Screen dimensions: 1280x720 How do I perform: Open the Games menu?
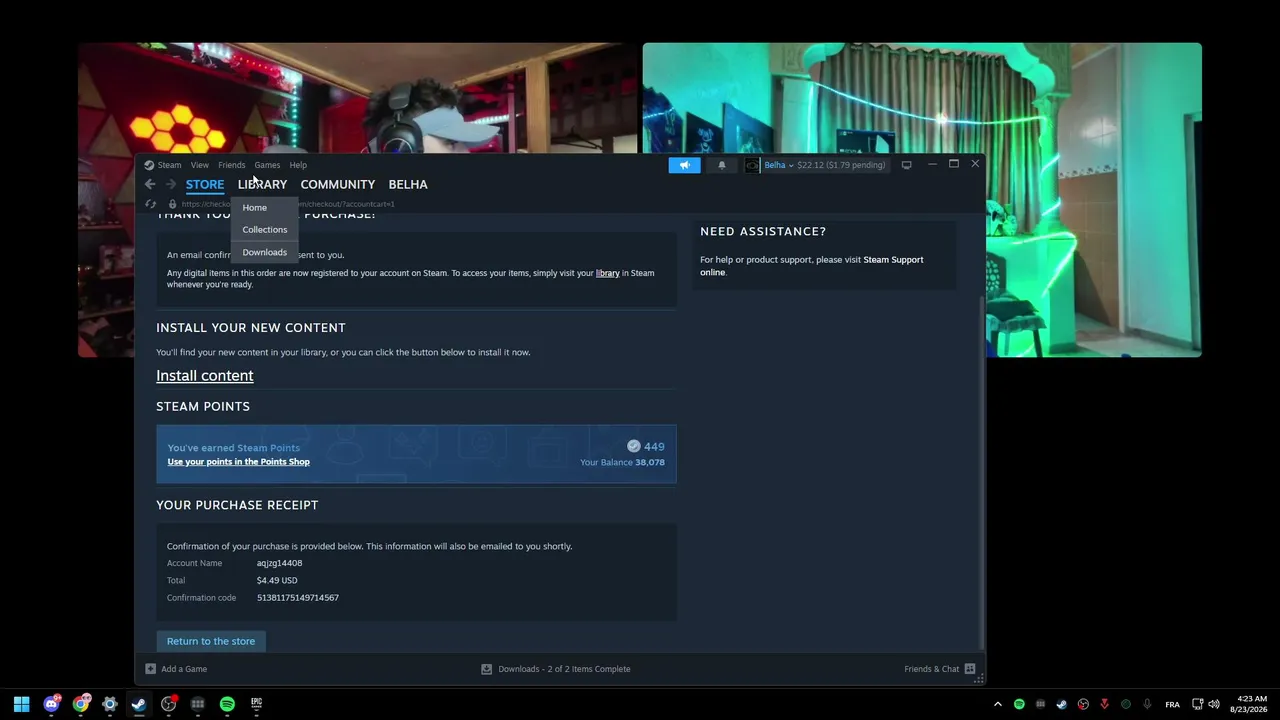[267, 165]
